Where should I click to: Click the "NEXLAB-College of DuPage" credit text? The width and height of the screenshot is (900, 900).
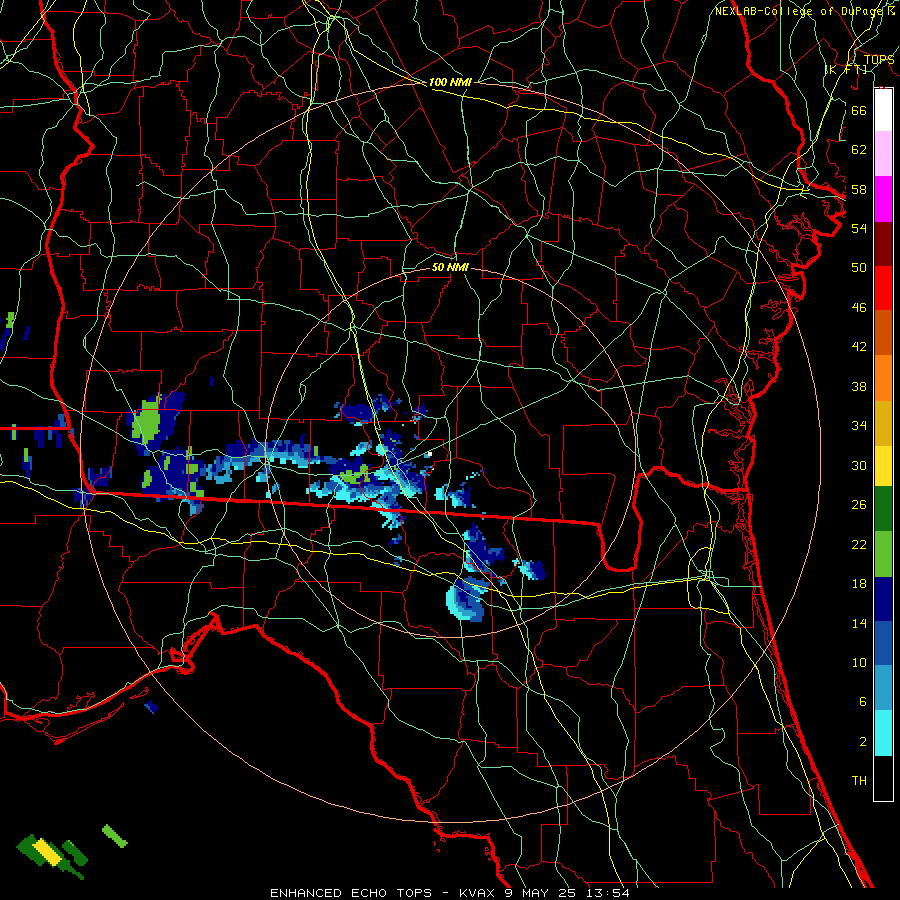click(x=798, y=11)
